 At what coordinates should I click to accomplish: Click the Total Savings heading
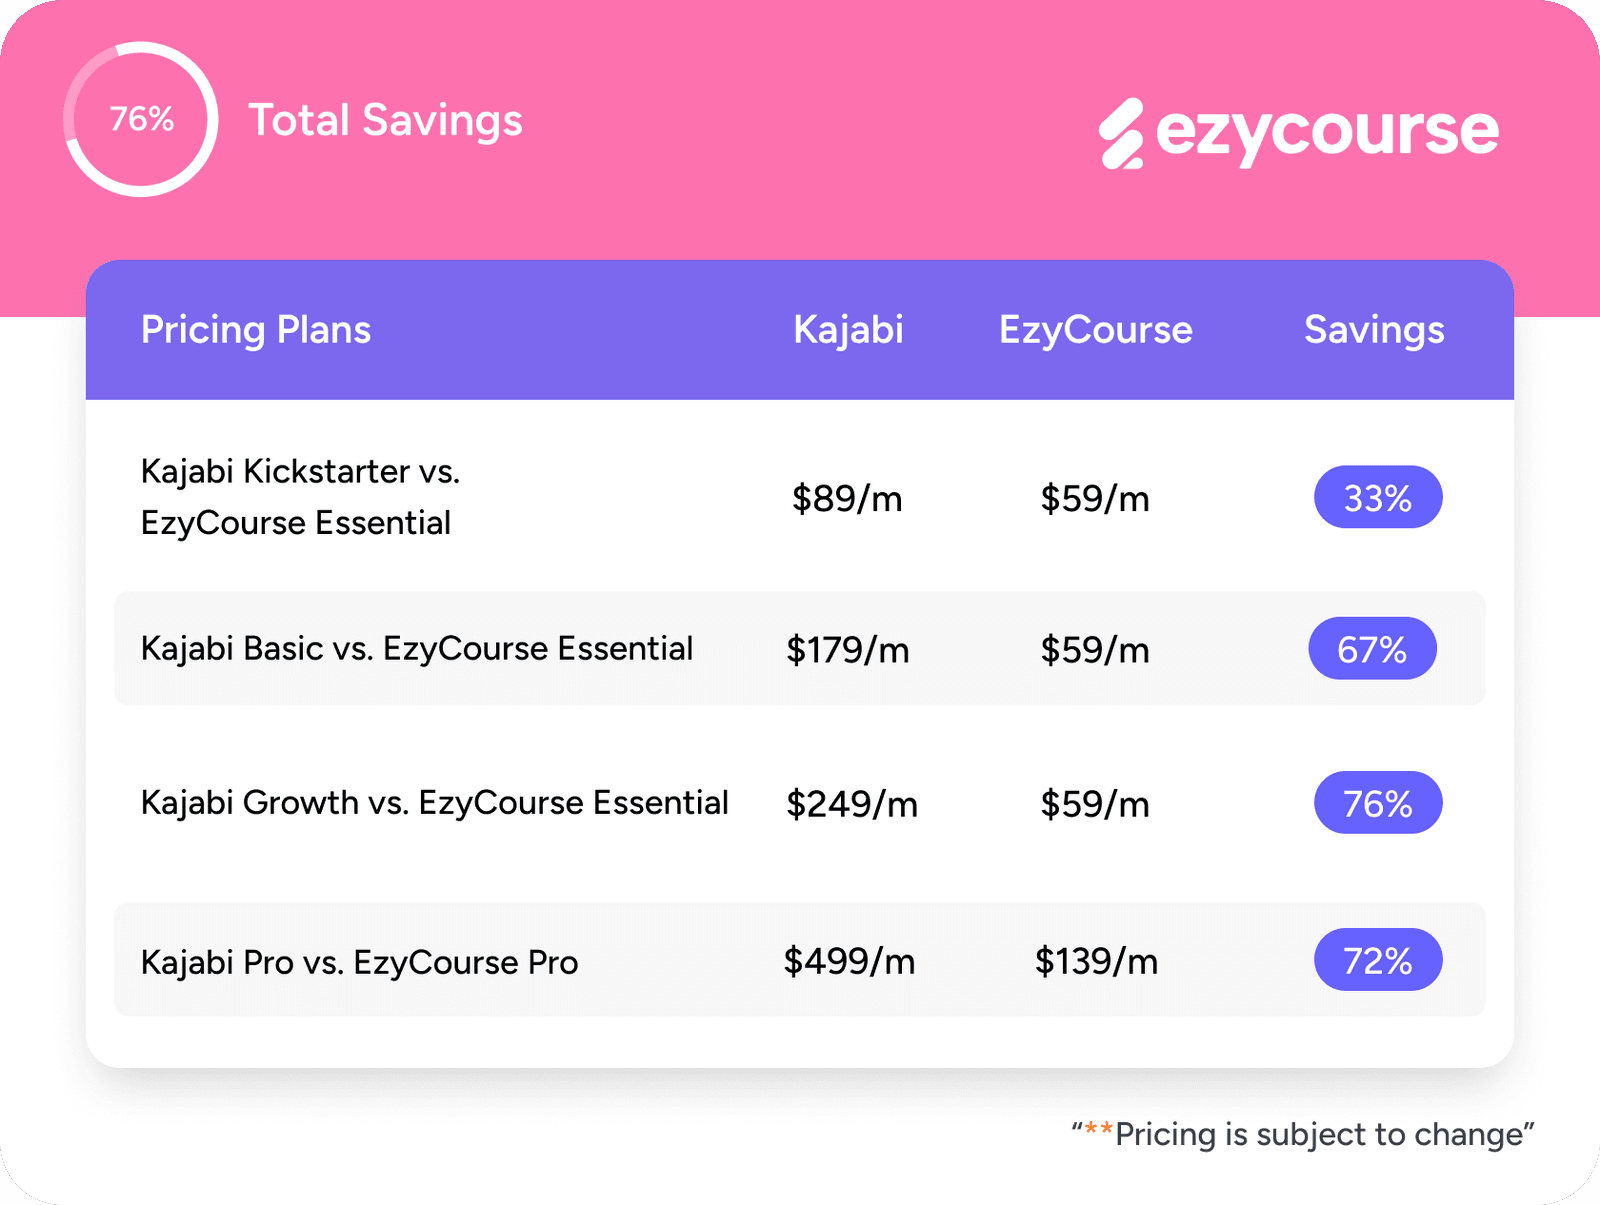coord(385,120)
